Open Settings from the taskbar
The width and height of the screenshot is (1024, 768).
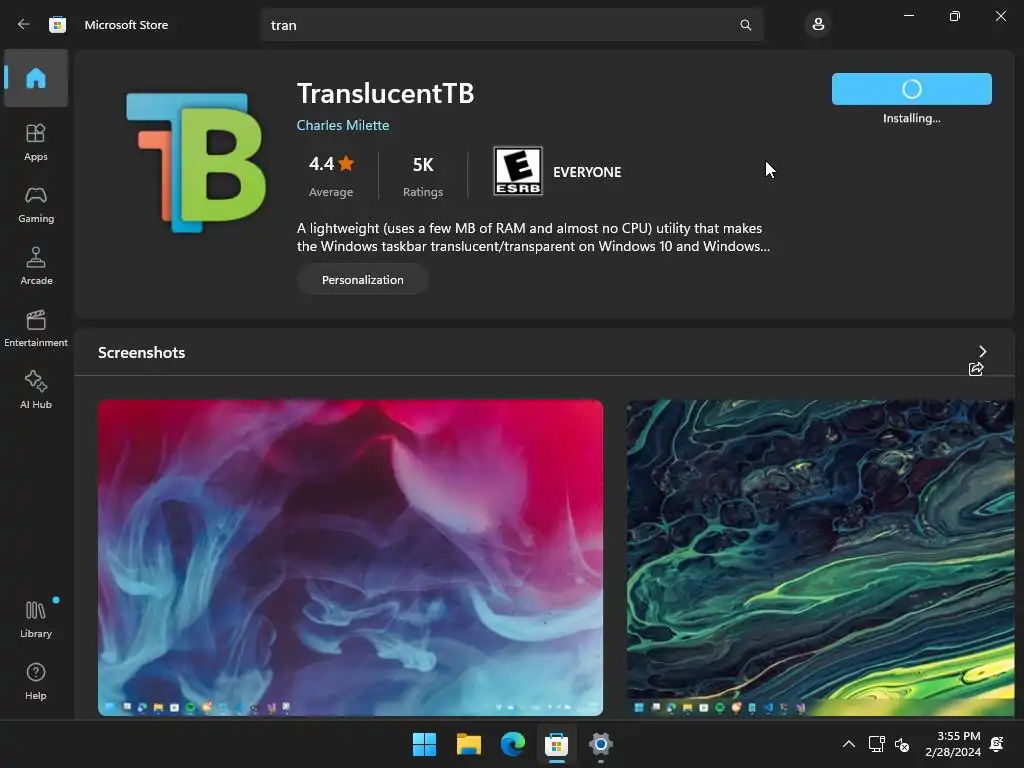(601, 744)
